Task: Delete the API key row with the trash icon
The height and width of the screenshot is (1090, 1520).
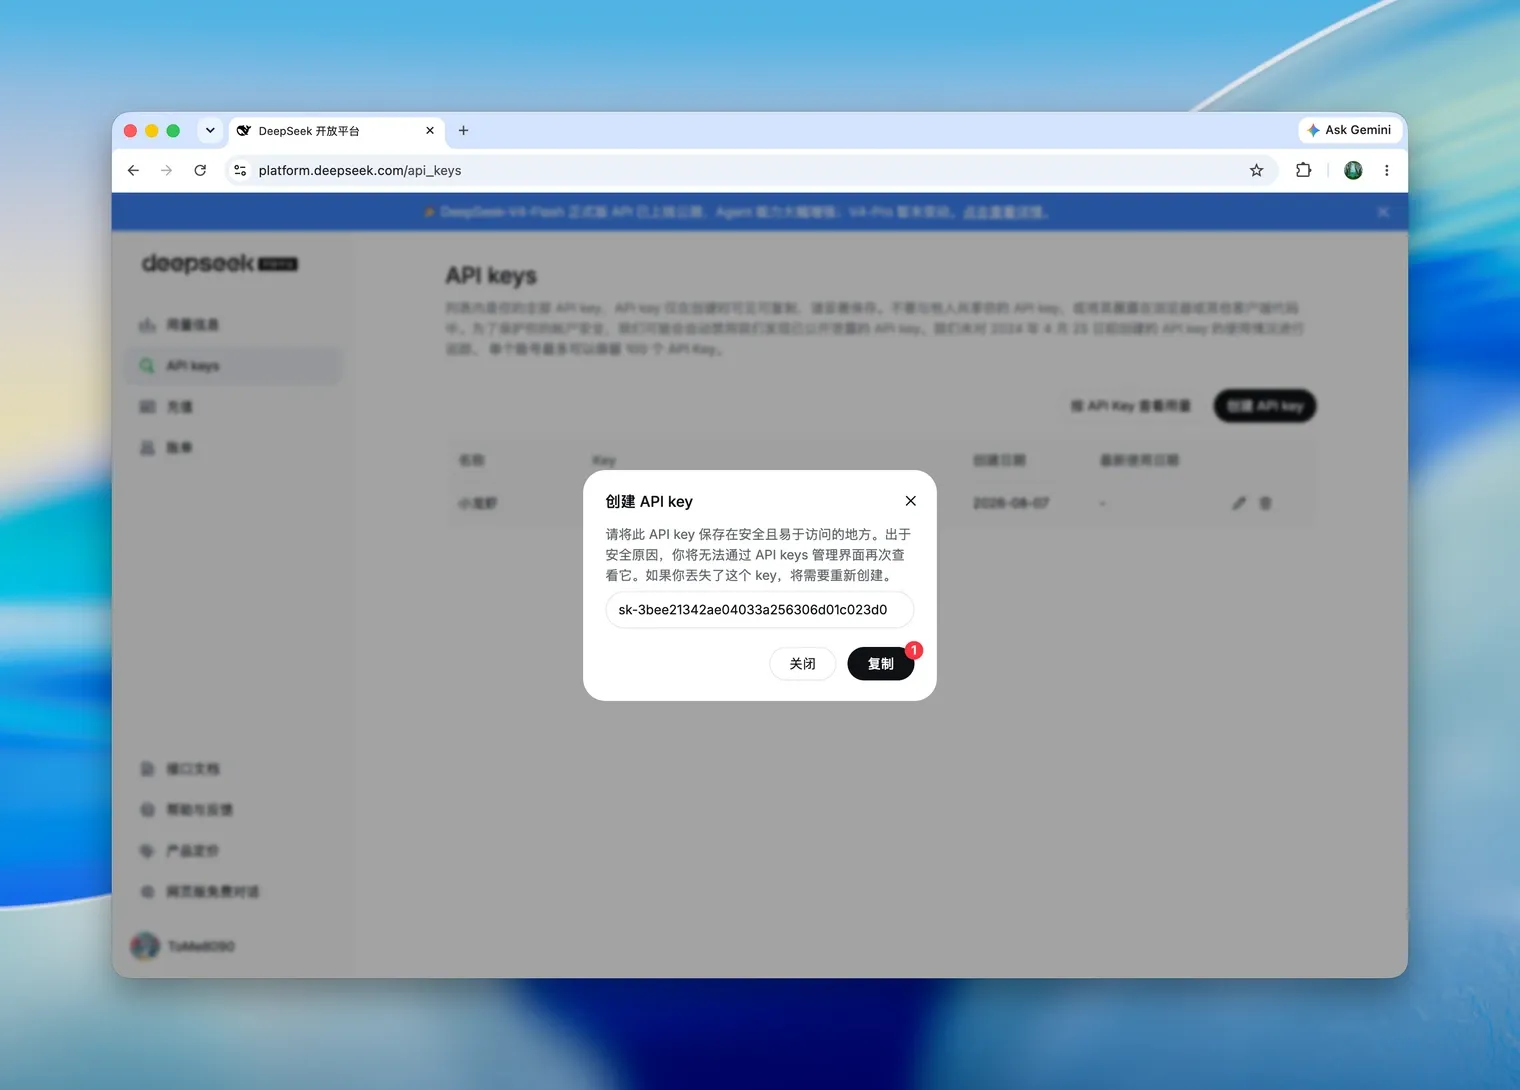Action: pos(1265,503)
